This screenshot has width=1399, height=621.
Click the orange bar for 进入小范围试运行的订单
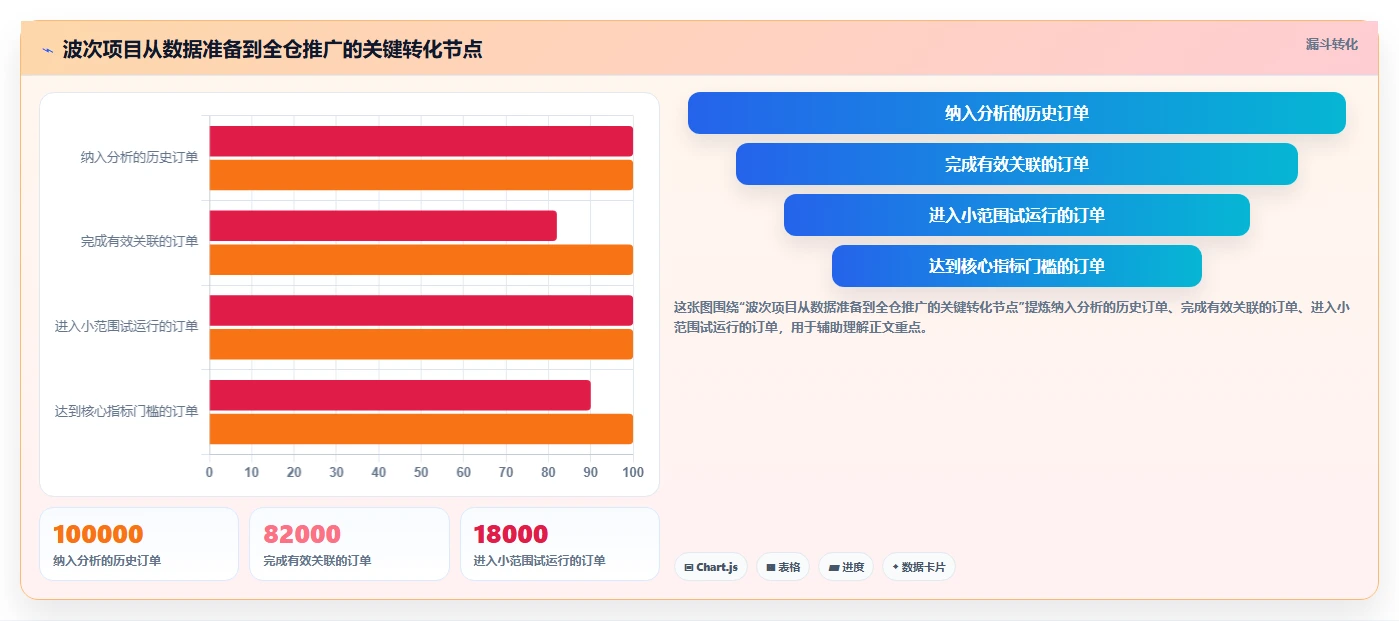click(421, 344)
